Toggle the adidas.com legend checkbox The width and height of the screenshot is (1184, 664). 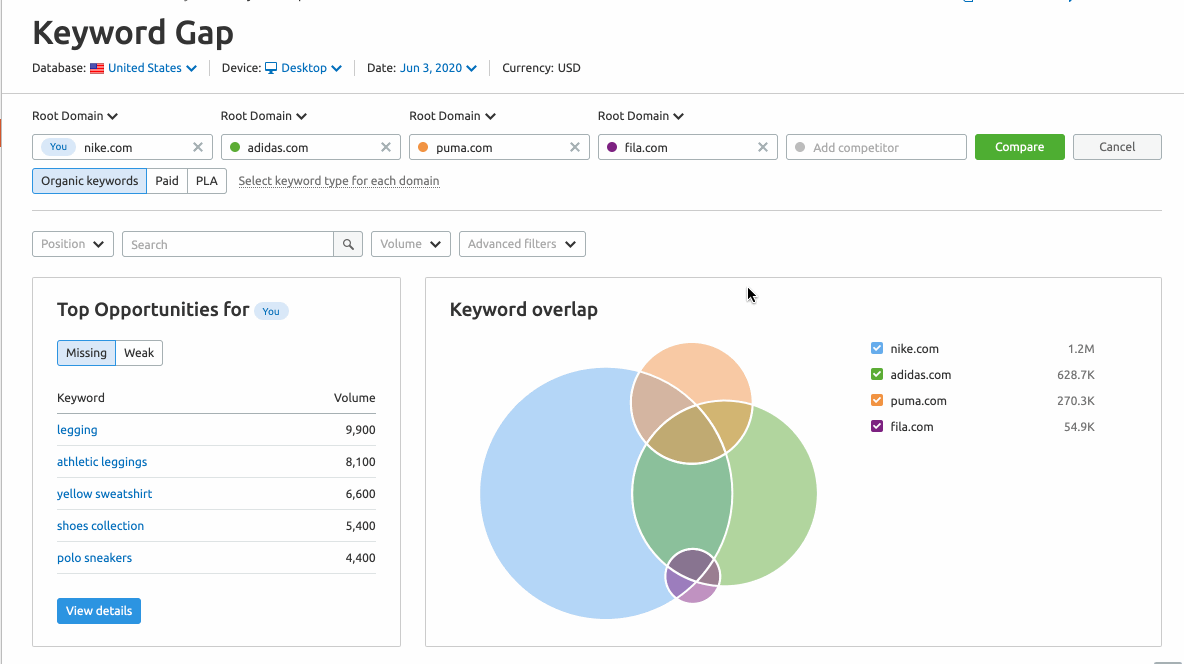click(x=877, y=375)
